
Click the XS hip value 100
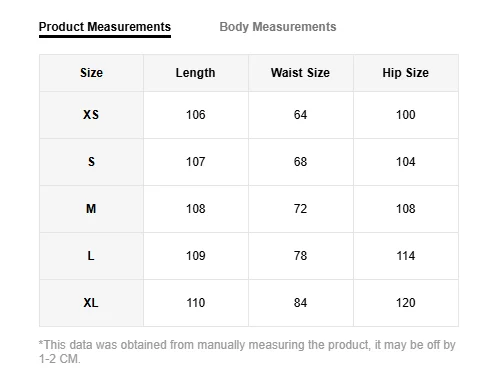click(x=406, y=115)
